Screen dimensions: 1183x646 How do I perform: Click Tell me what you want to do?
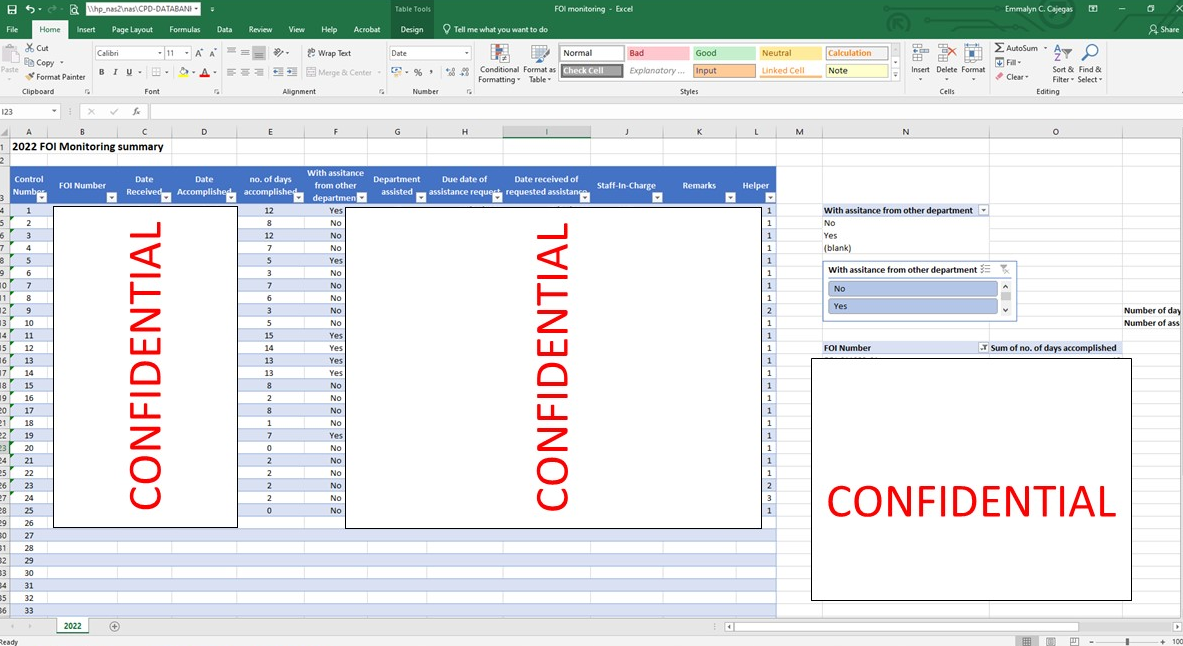[x=495, y=29]
